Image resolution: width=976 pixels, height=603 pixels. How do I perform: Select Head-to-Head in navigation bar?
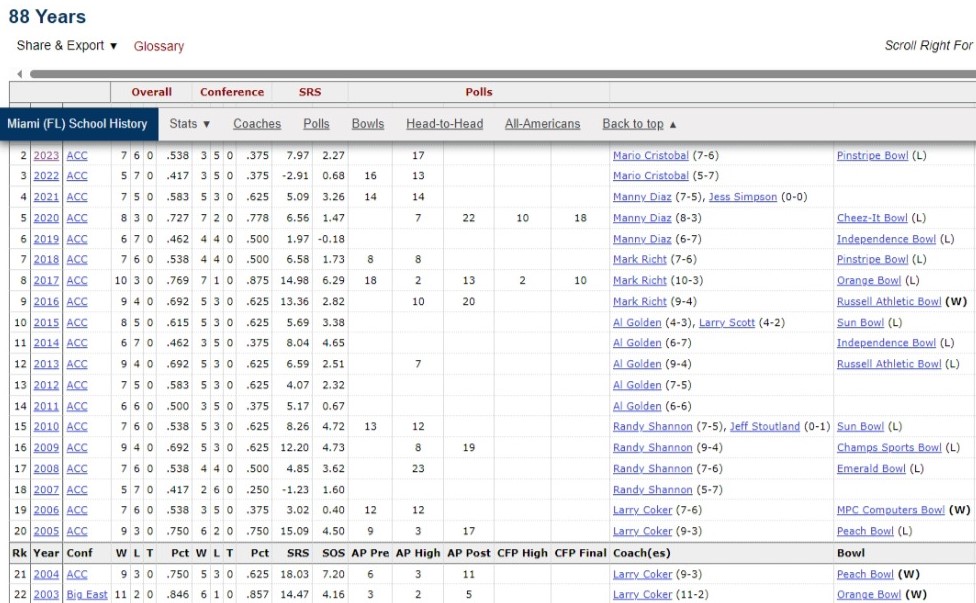[x=444, y=124]
